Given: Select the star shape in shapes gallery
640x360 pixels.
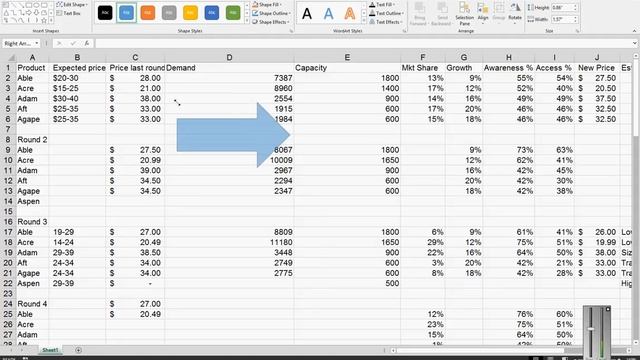Looking at the screenshot, I should point(44,20).
